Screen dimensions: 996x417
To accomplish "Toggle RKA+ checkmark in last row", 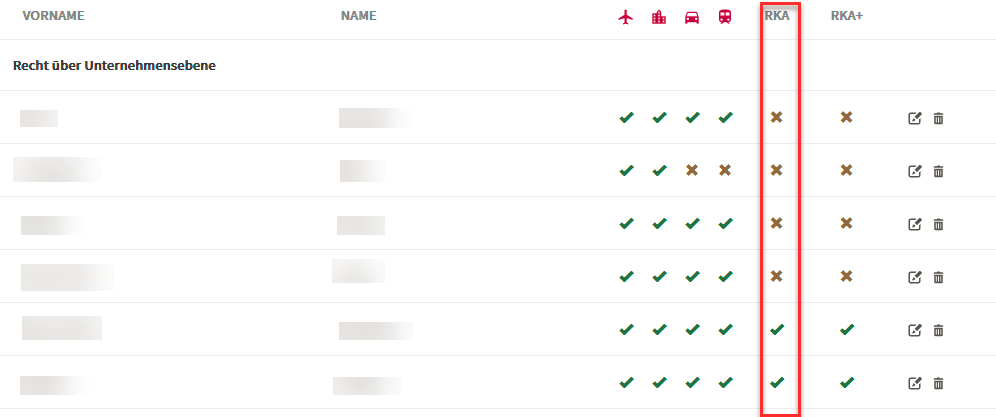I will pos(846,383).
